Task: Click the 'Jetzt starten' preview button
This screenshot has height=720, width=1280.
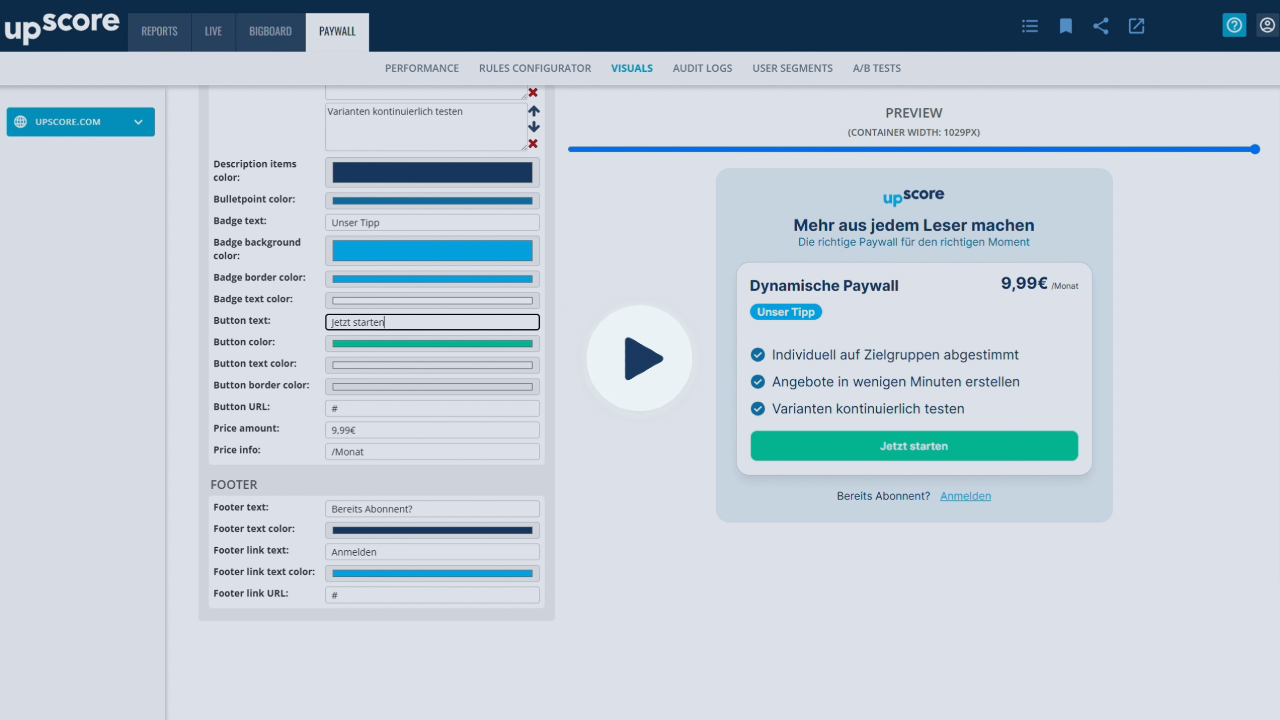Action: [914, 446]
